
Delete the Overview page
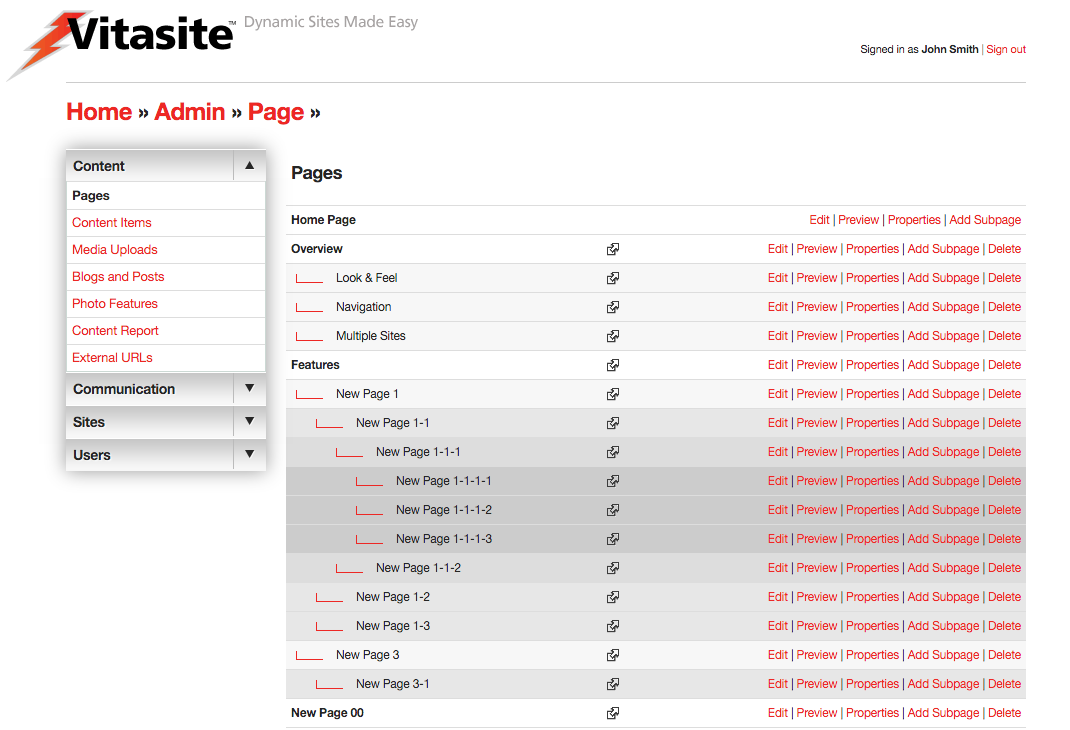[x=1004, y=249]
